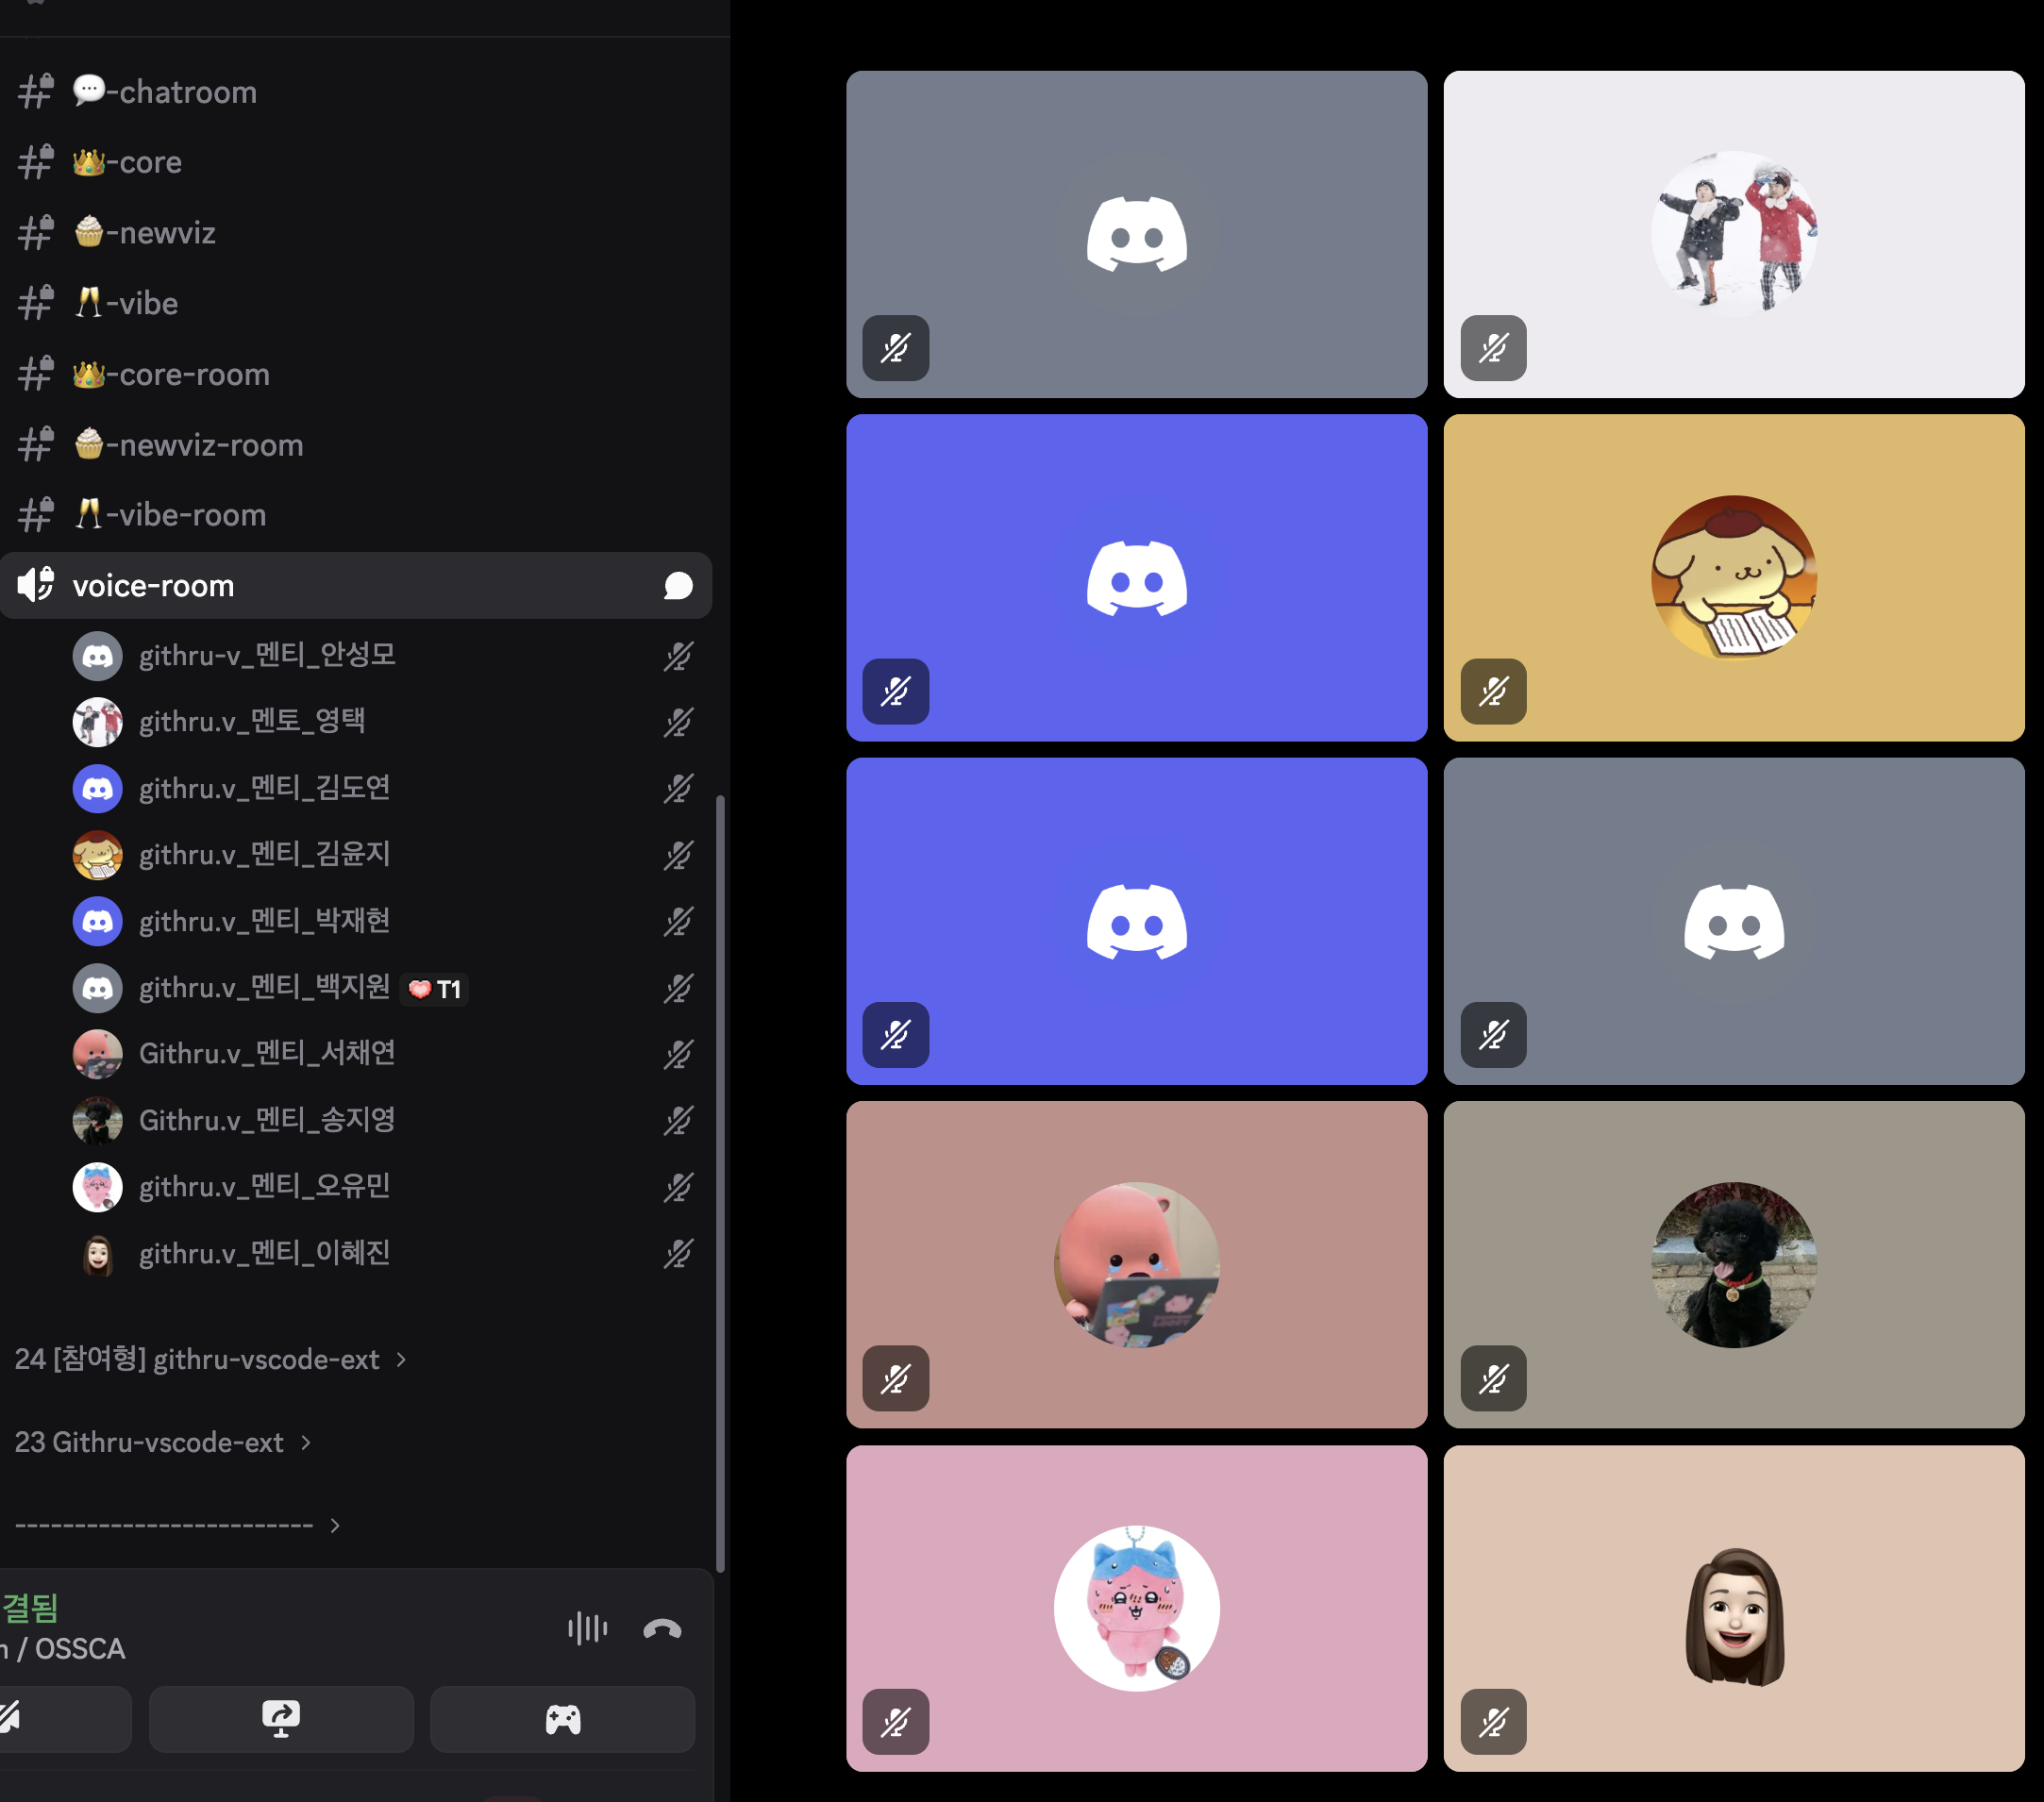The height and width of the screenshot is (1802, 2044).
Task: Open the core text channel
Action: pos(356,162)
